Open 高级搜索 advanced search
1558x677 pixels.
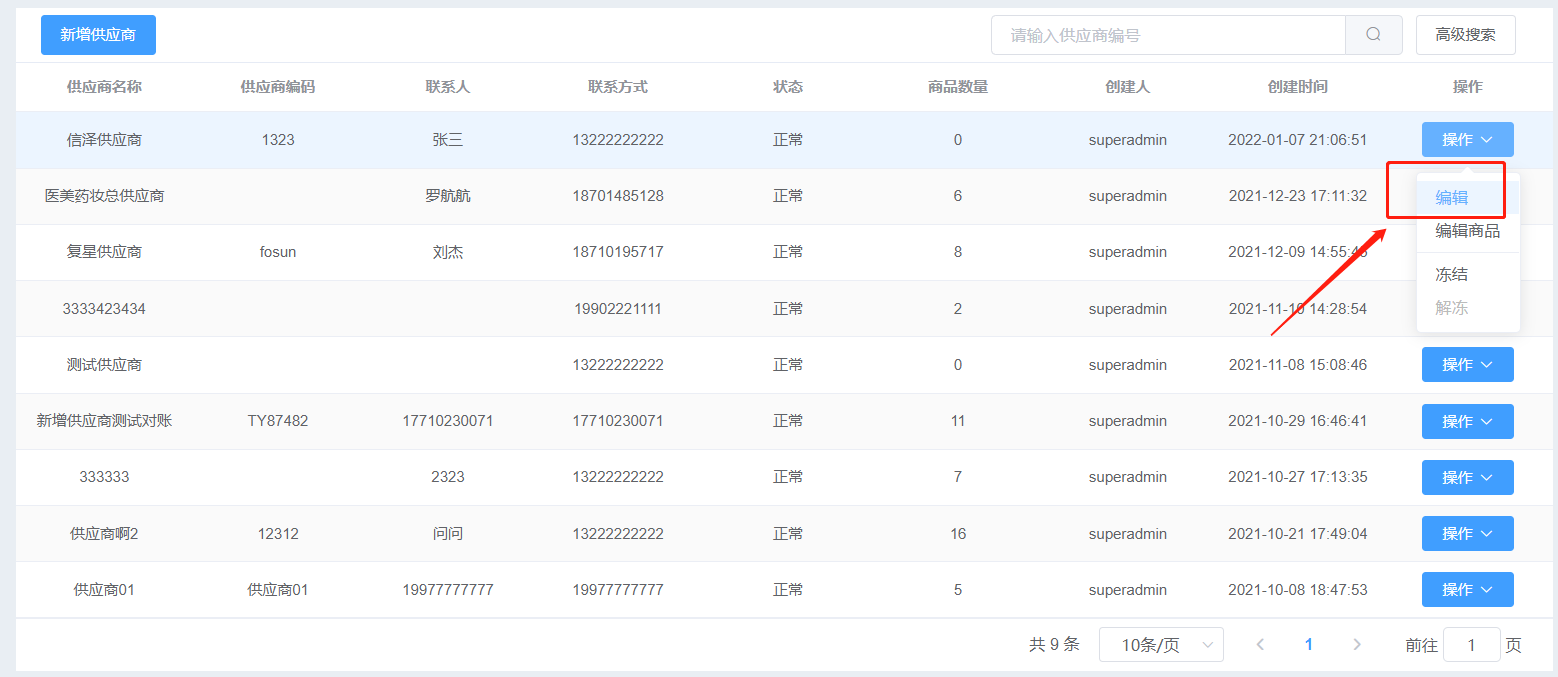click(1466, 35)
